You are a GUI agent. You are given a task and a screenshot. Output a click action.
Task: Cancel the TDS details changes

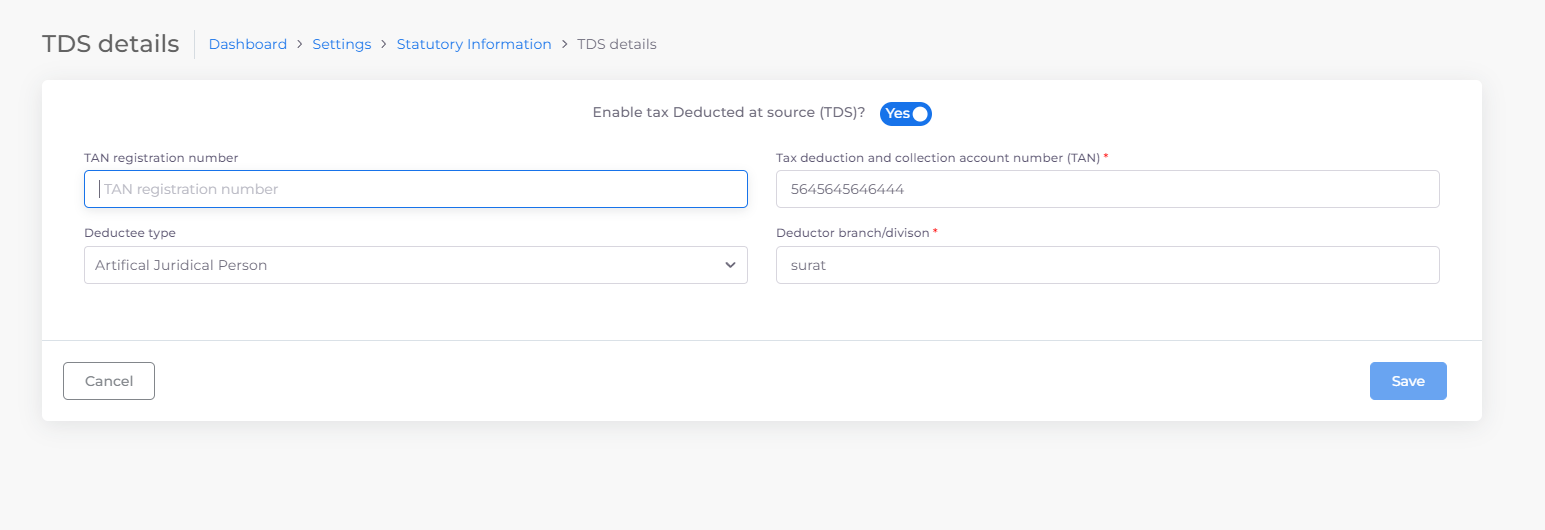pyautogui.click(x=109, y=381)
